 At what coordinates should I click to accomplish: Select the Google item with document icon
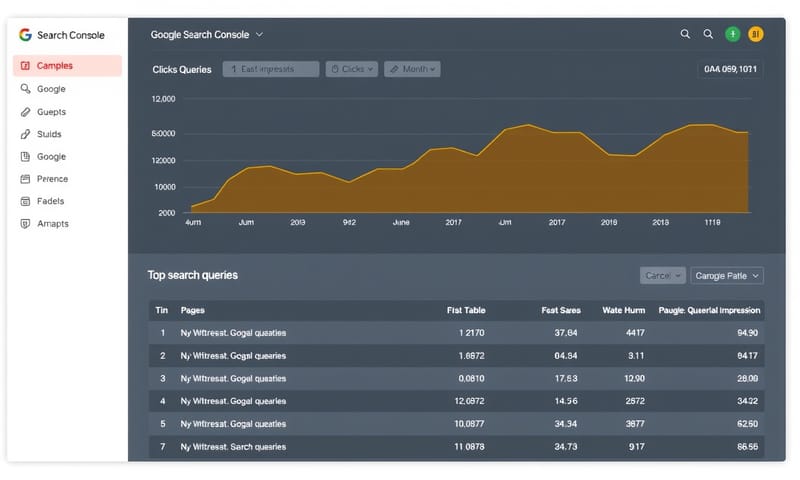coord(50,157)
